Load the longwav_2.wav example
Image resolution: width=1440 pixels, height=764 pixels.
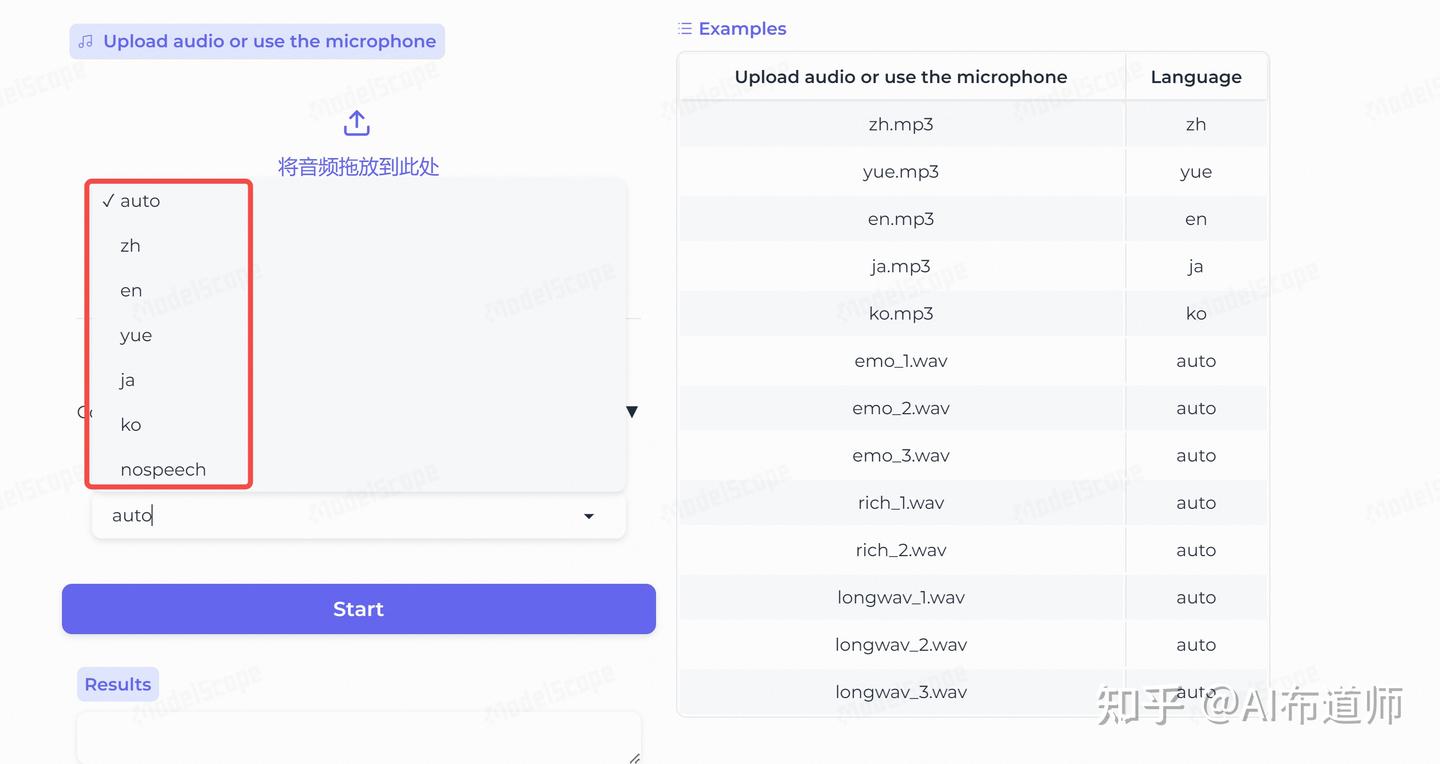coord(972,645)
